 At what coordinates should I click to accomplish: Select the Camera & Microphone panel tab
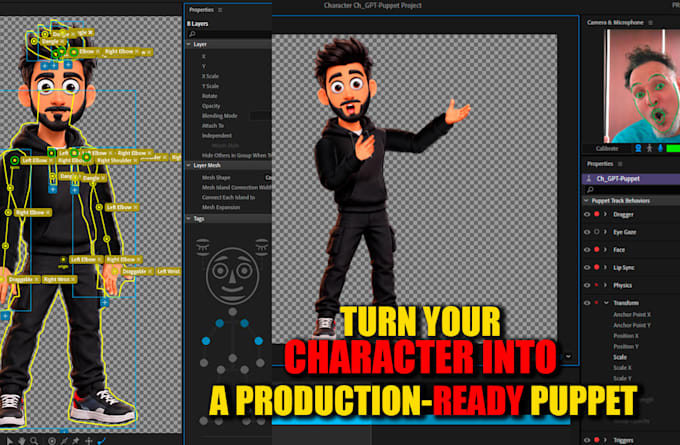(615, 22)
